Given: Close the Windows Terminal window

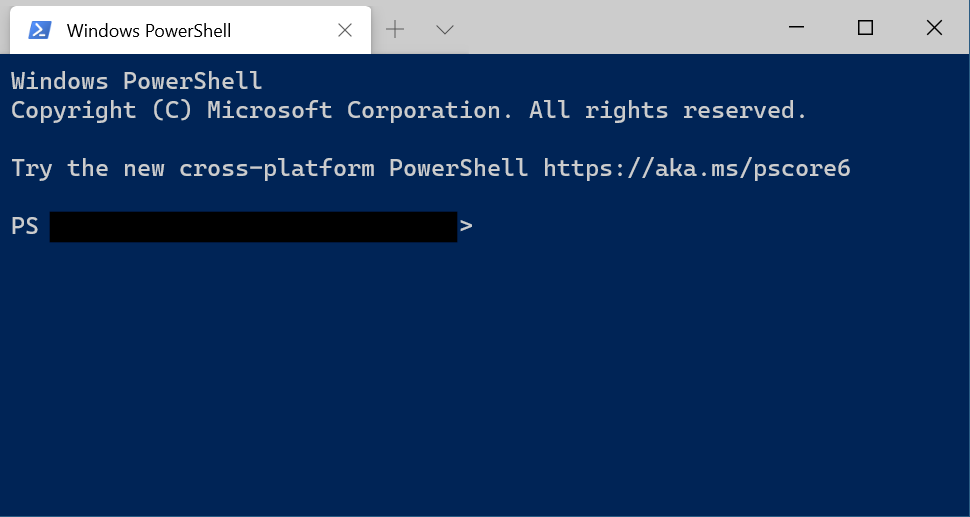Looking at the screenshot, I should coord(934,28).
